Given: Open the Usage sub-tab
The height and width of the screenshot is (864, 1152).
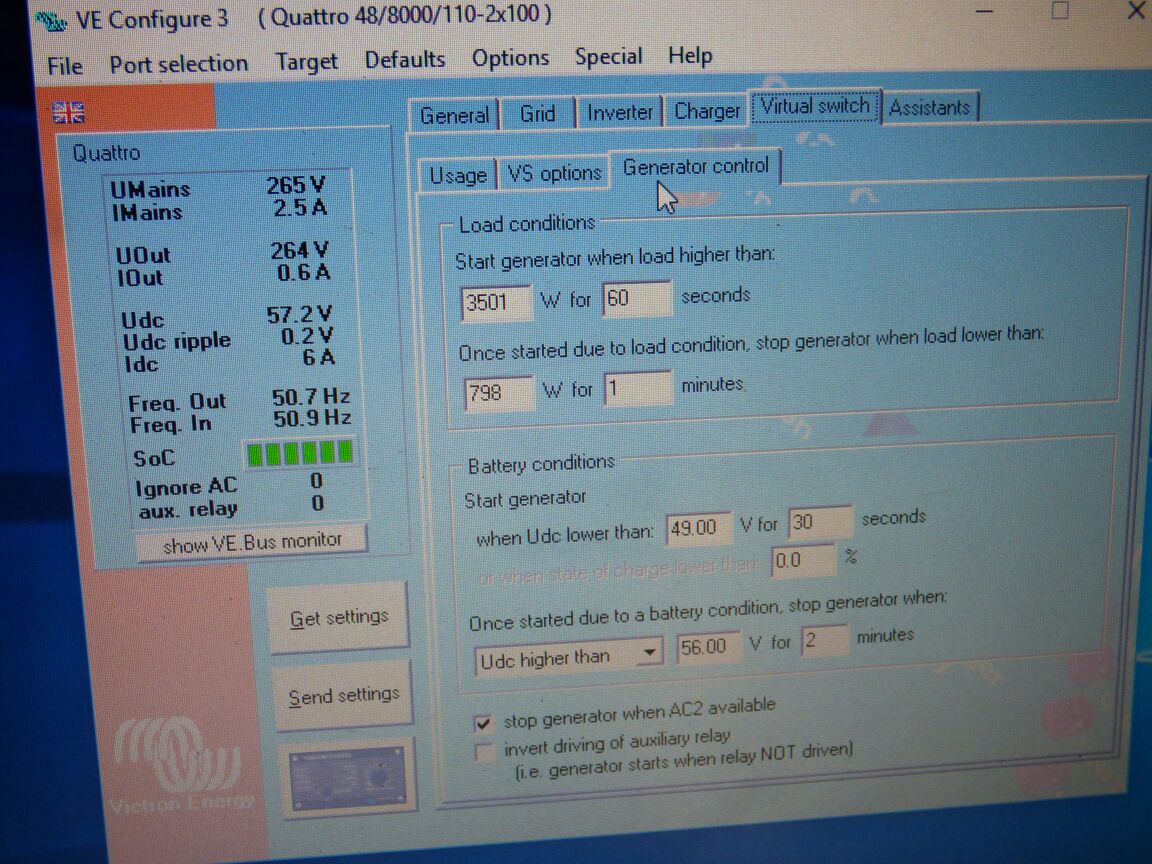Looking at the screenshot, I should click(x=458, y=176).
